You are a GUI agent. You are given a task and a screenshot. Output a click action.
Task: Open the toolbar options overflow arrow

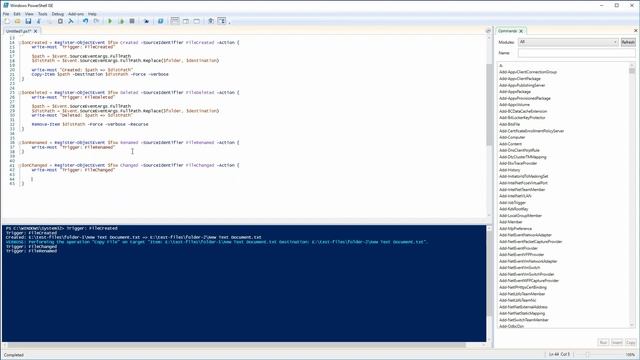[x=229, y=22]
